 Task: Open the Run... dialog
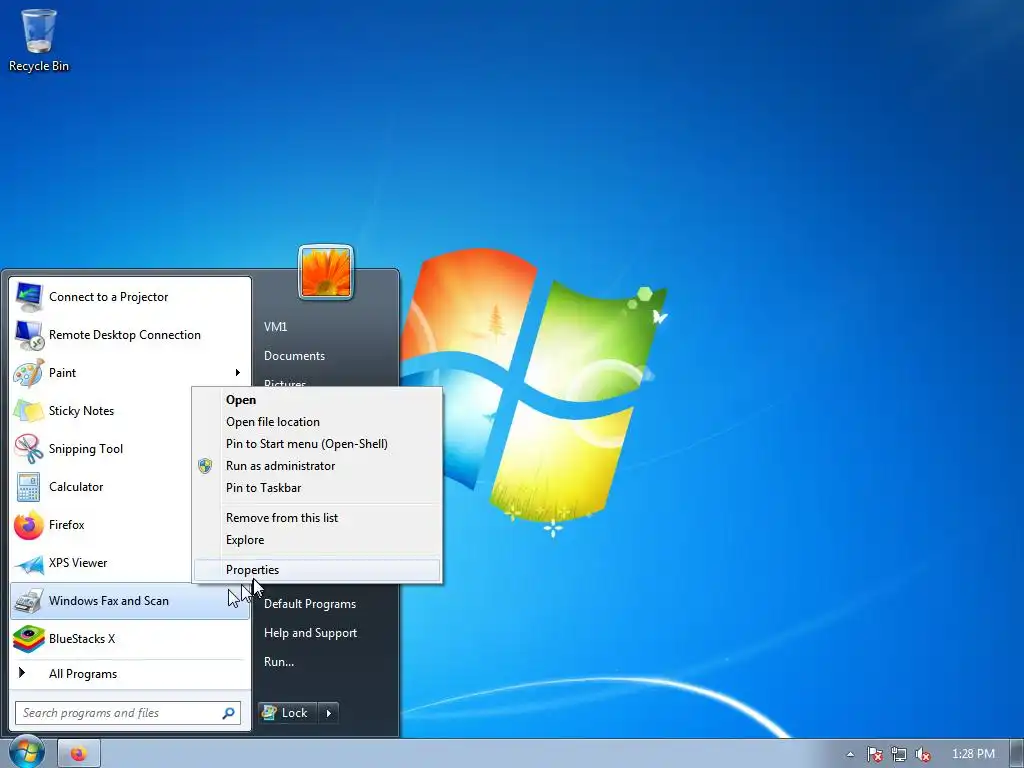(x=279, y=662)
